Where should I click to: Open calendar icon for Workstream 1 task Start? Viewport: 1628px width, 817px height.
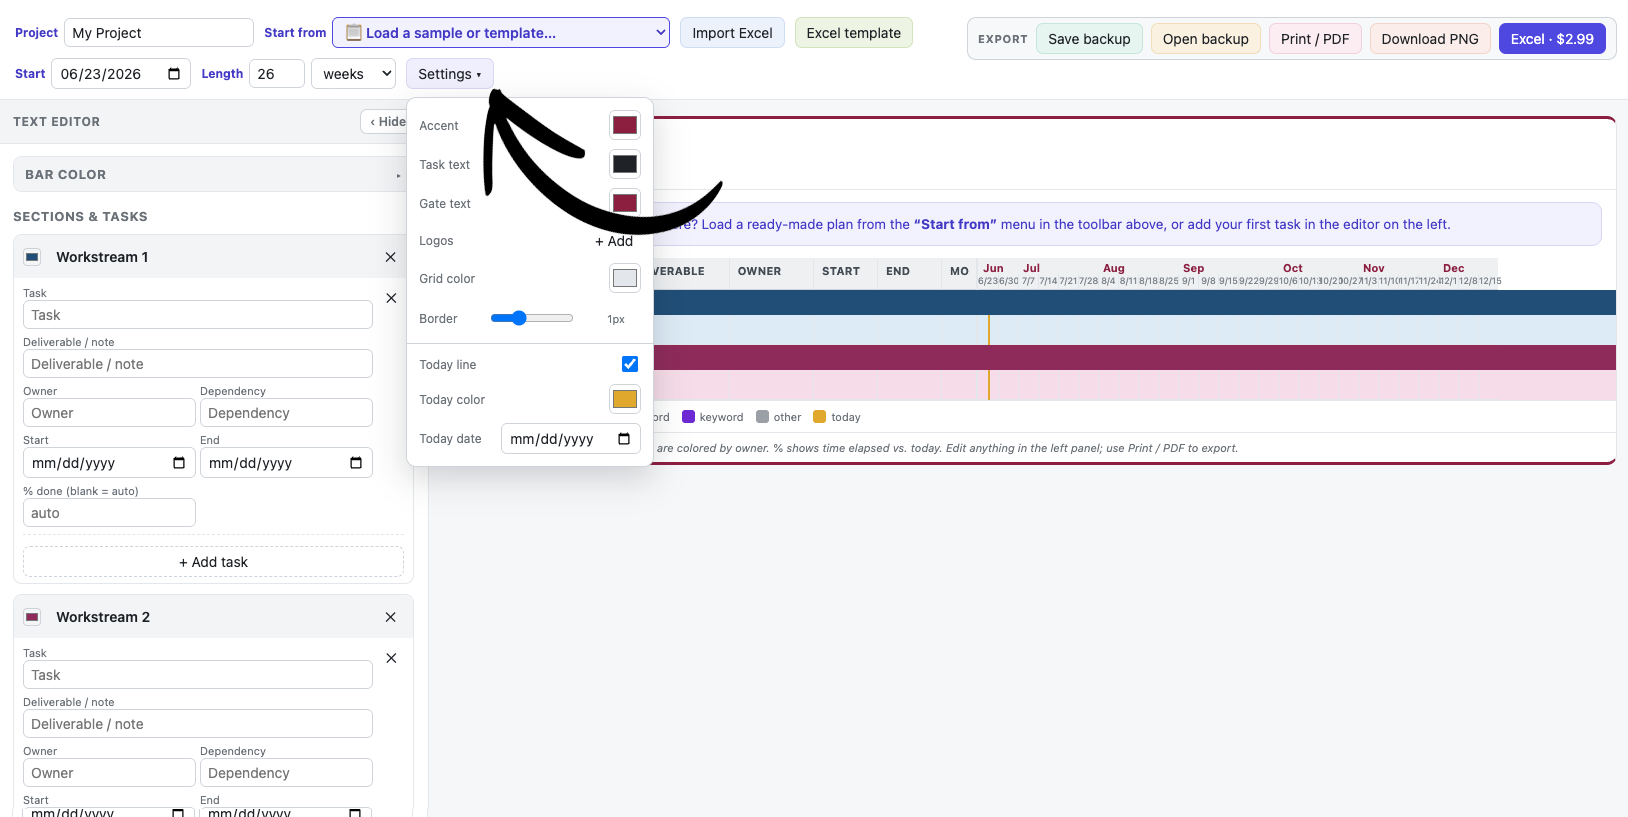coord(179,463)
